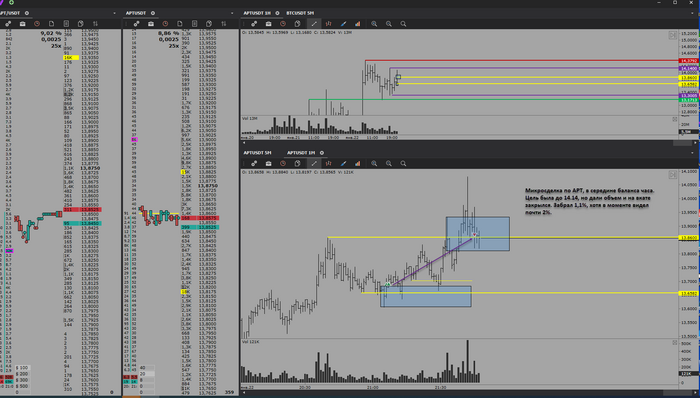Open indicators bar icon in upper chart toolbar
The width and height of the screenshot is (700, 398).
358,24
